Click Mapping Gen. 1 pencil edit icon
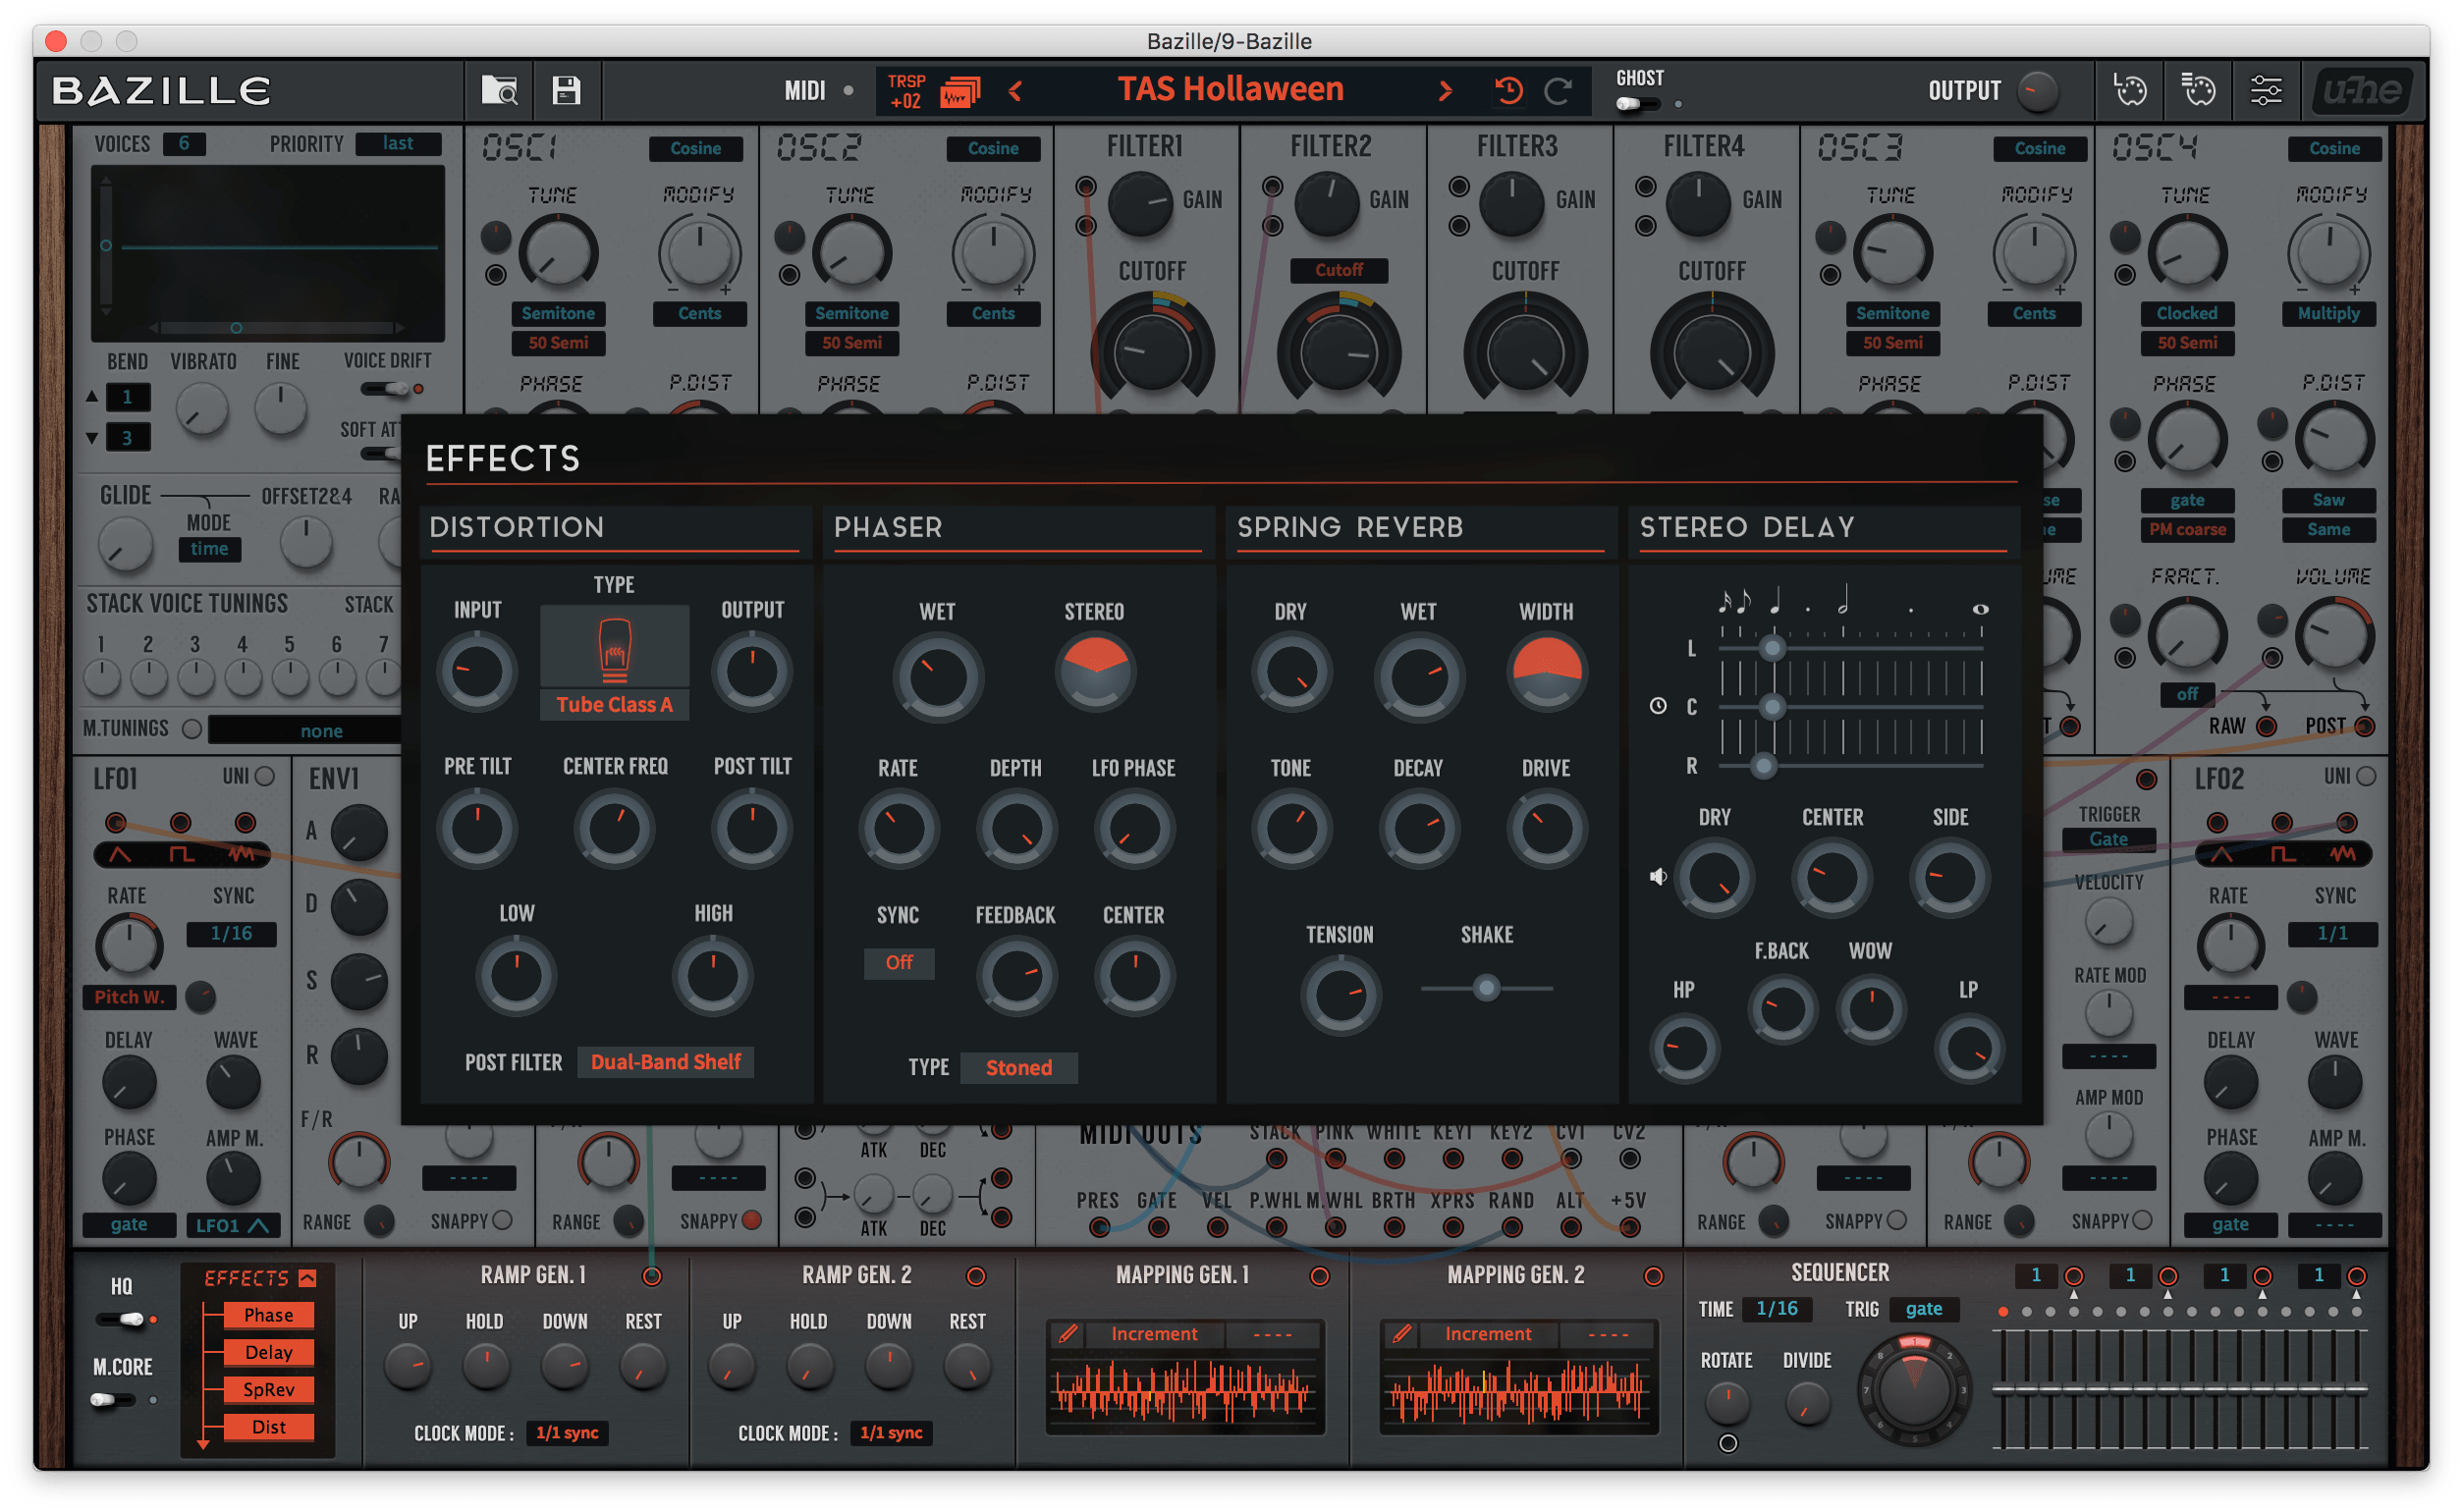2463x1512 pixels. (x=1068, y=1333)
